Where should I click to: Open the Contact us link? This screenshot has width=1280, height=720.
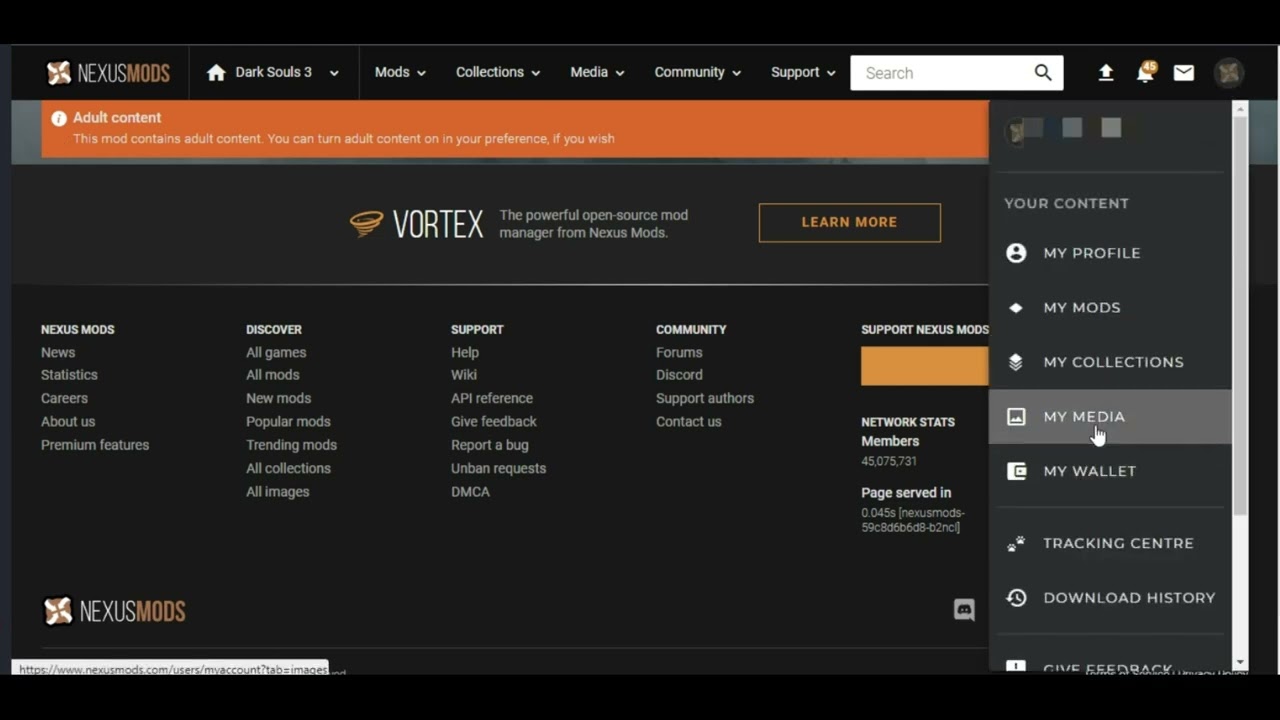coord(689,422)
